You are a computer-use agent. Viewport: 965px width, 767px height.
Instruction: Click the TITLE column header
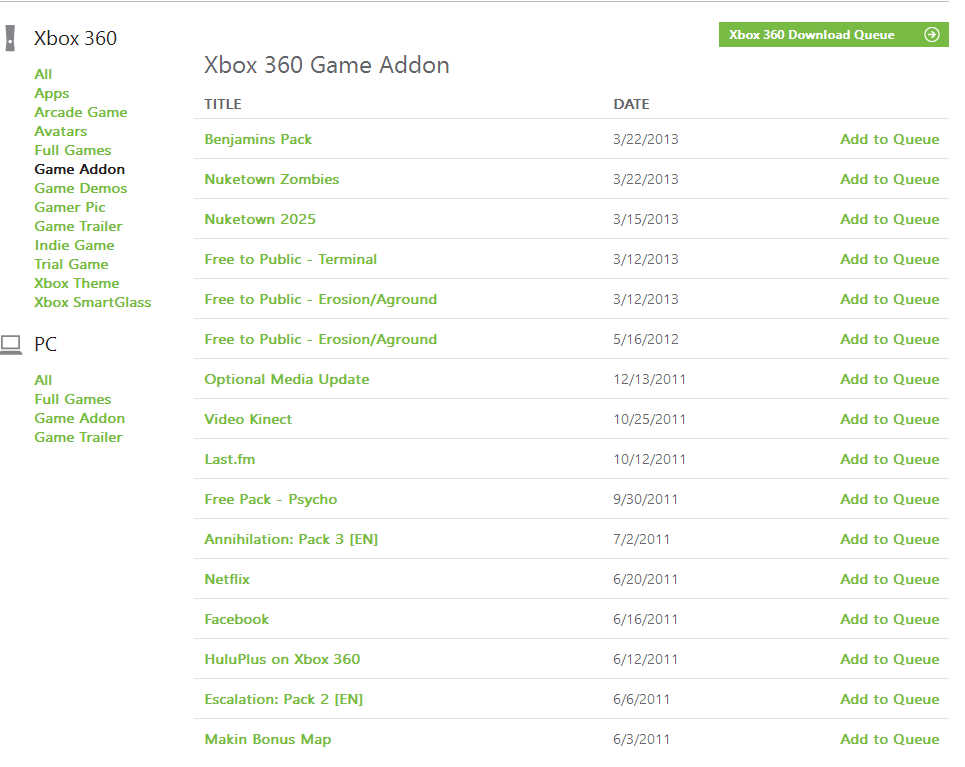point(223,105)
